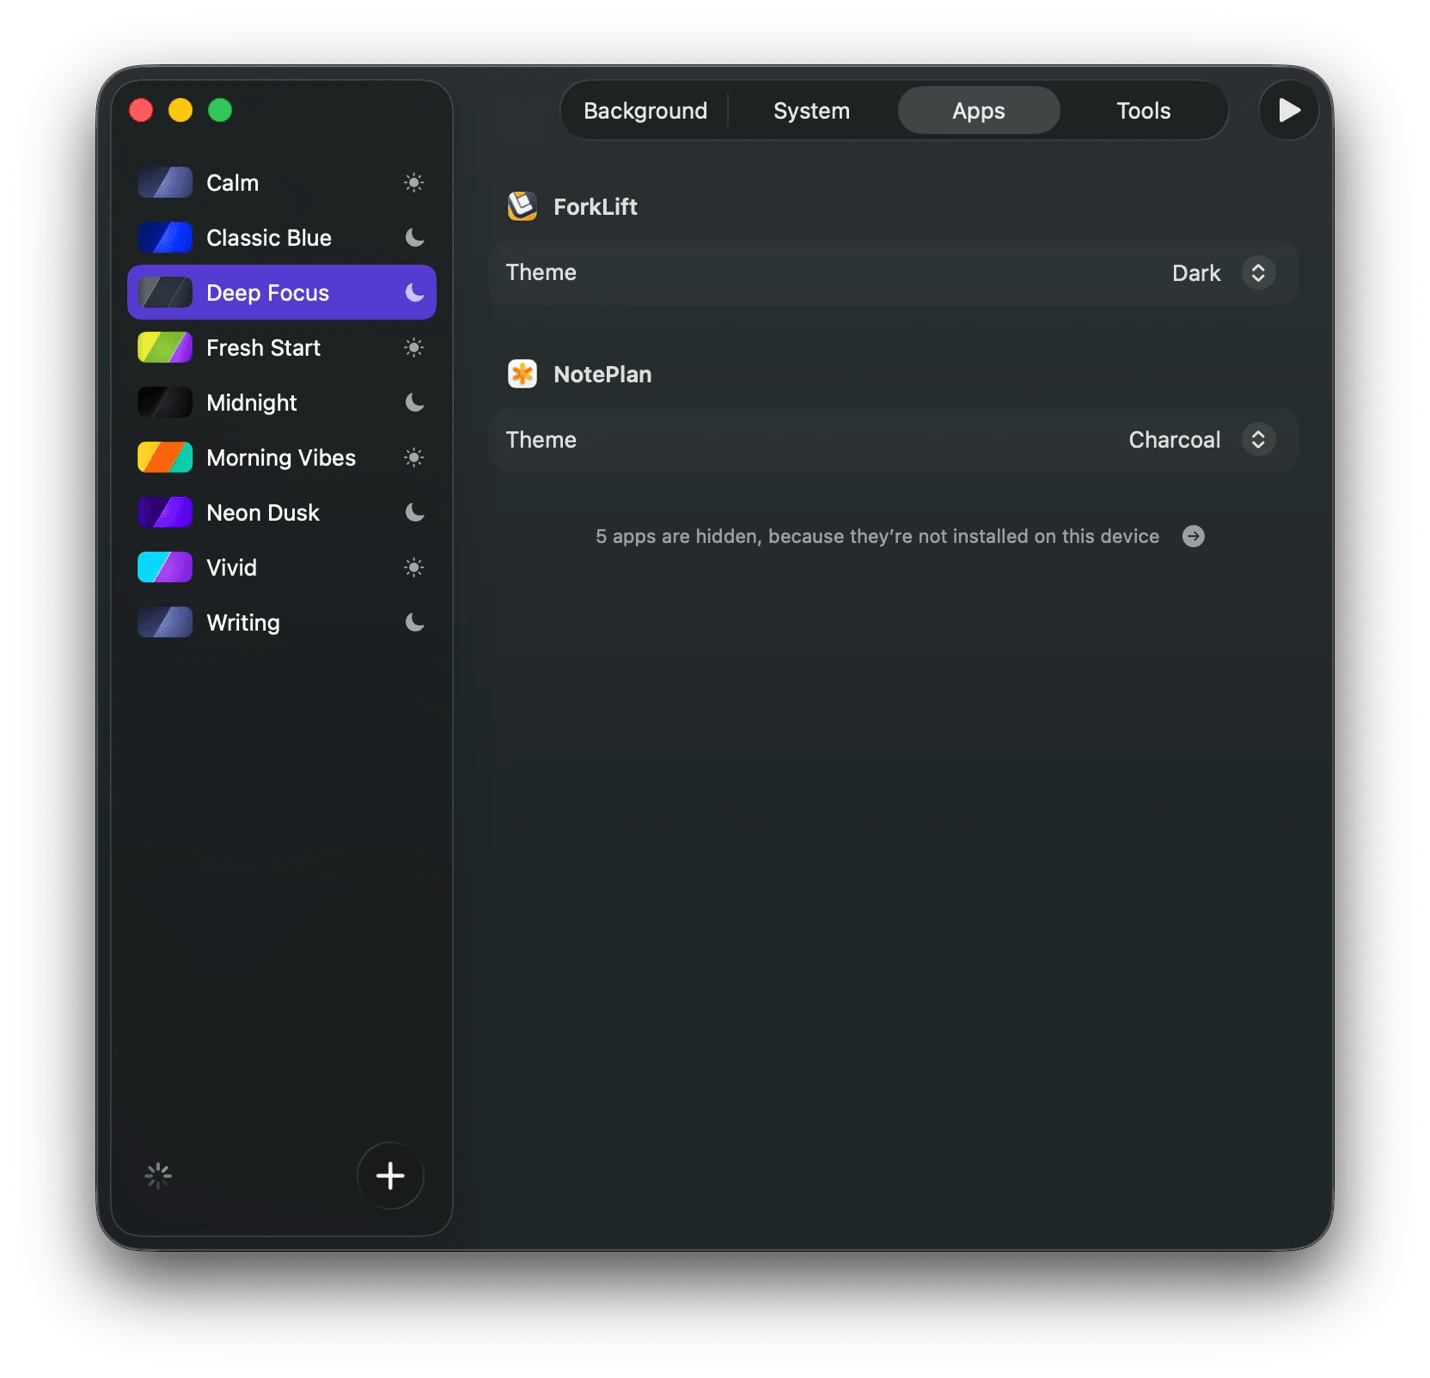Screen dimensions: 1430x1378
Task: Select the Calm preset name
Action: pos(232,183)
